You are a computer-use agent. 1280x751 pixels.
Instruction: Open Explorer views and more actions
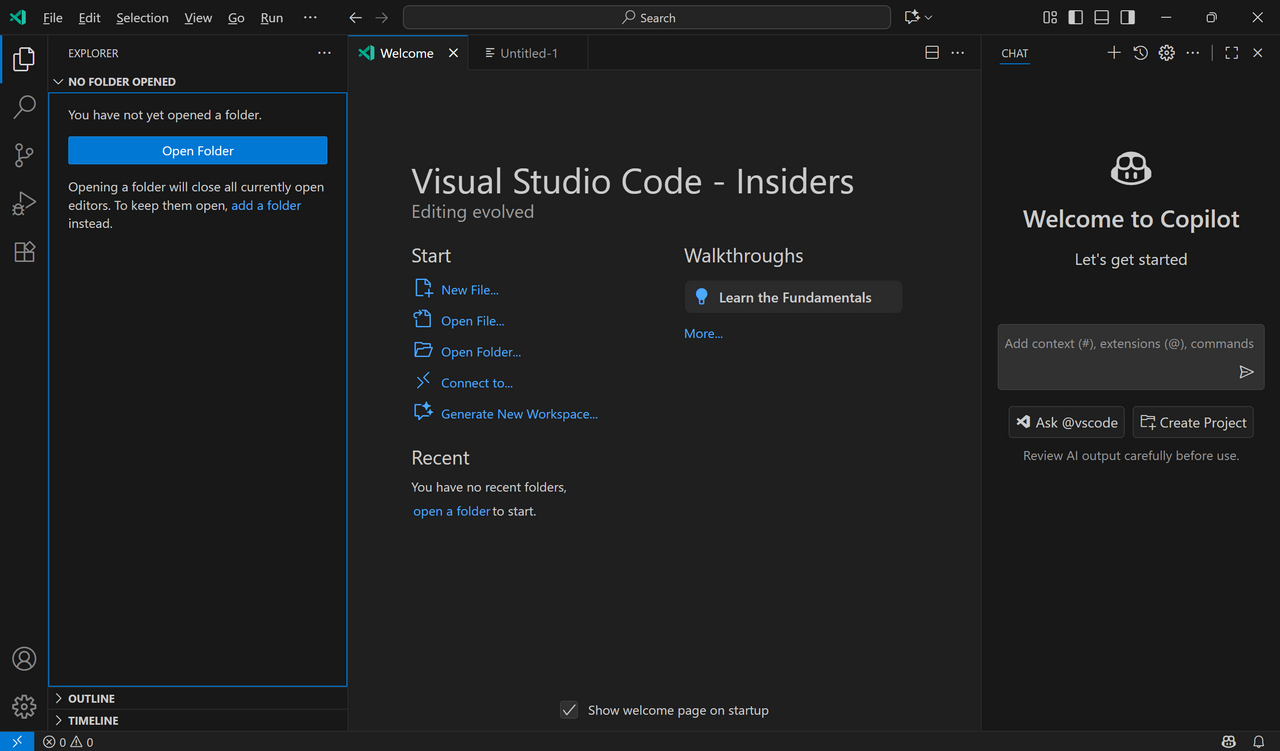[x=324, y=53]
